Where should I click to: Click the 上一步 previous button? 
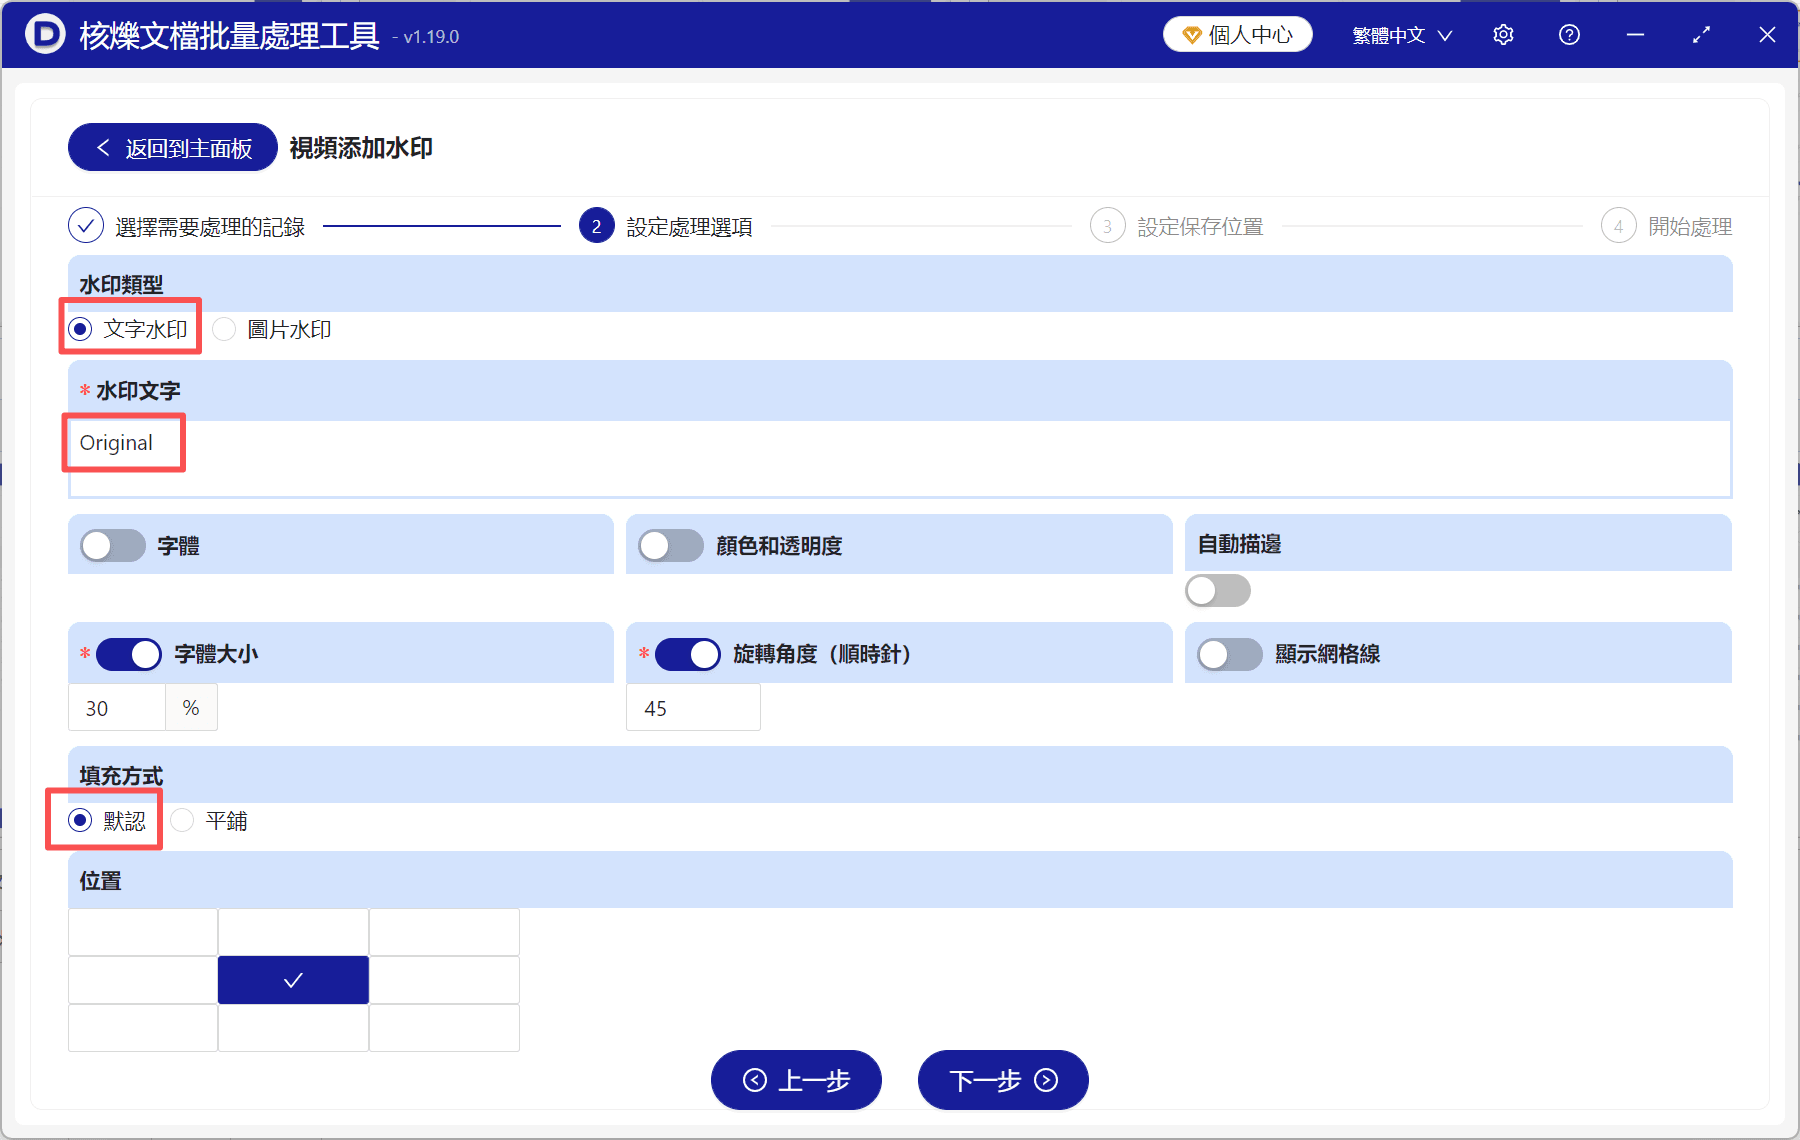click(796, 1080)
